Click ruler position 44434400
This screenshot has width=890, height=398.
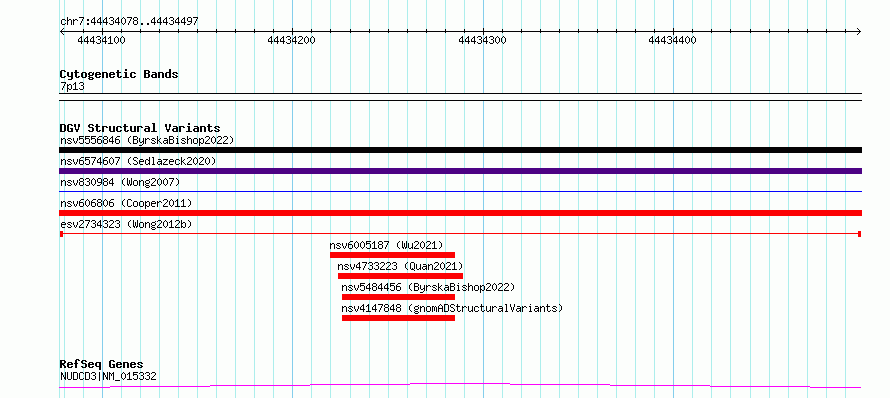pos(673,40)
